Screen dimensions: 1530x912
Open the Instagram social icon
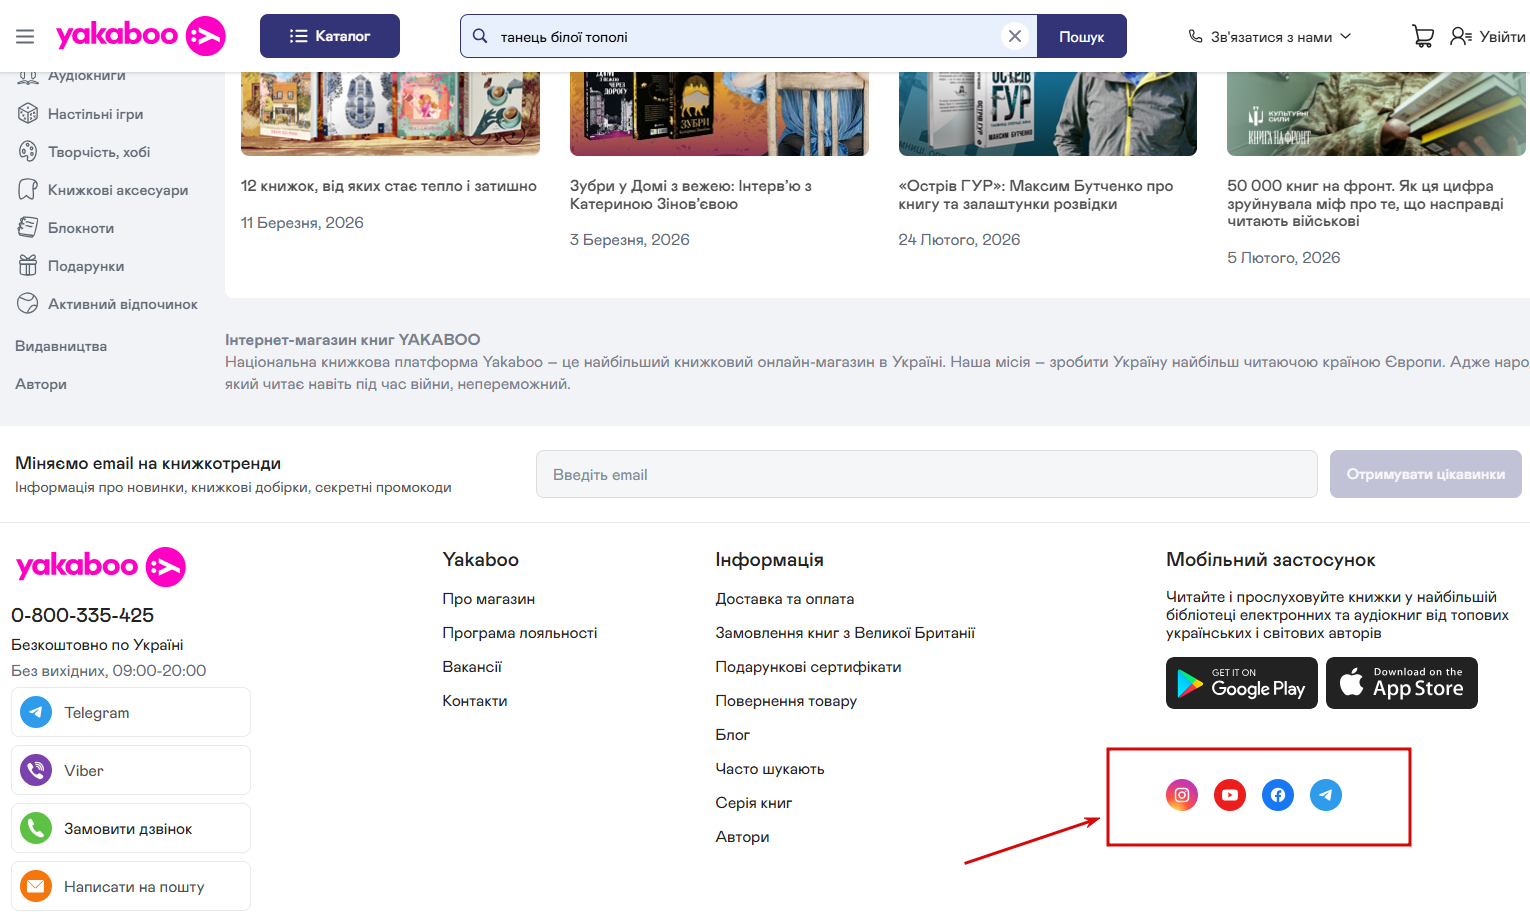[x=1182, y=795]
